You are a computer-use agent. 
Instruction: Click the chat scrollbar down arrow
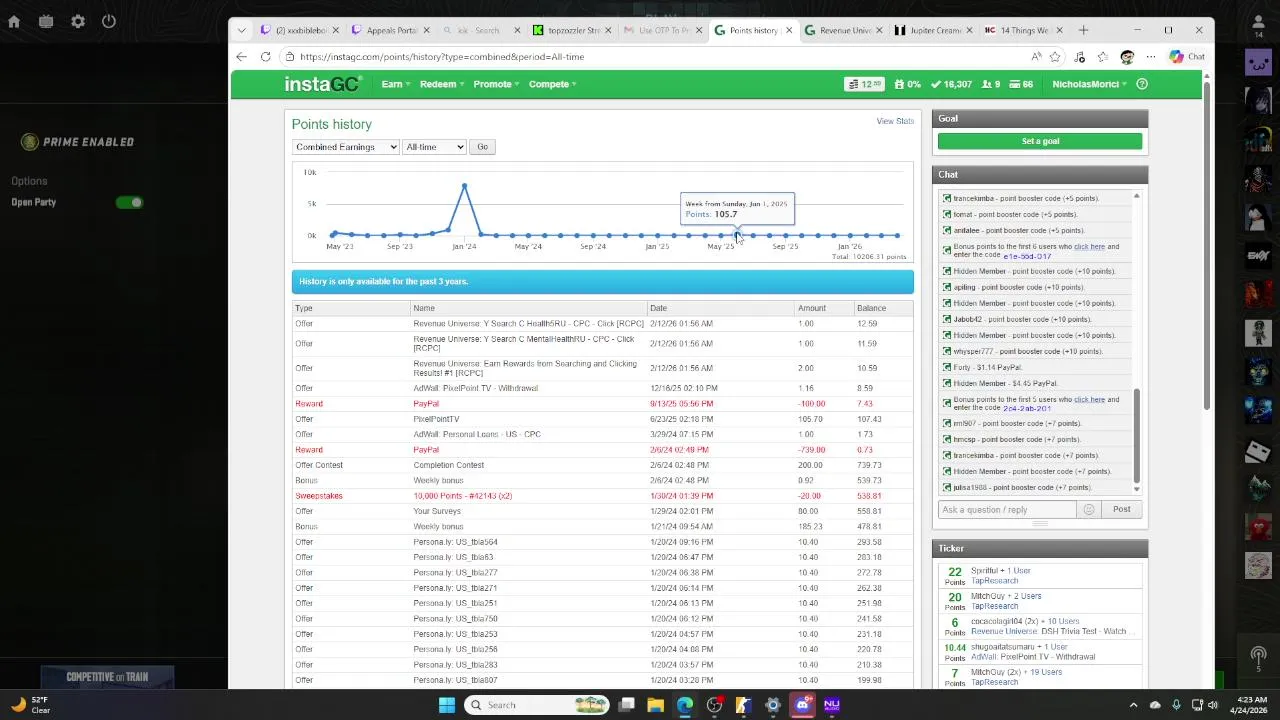(1136, 489)
